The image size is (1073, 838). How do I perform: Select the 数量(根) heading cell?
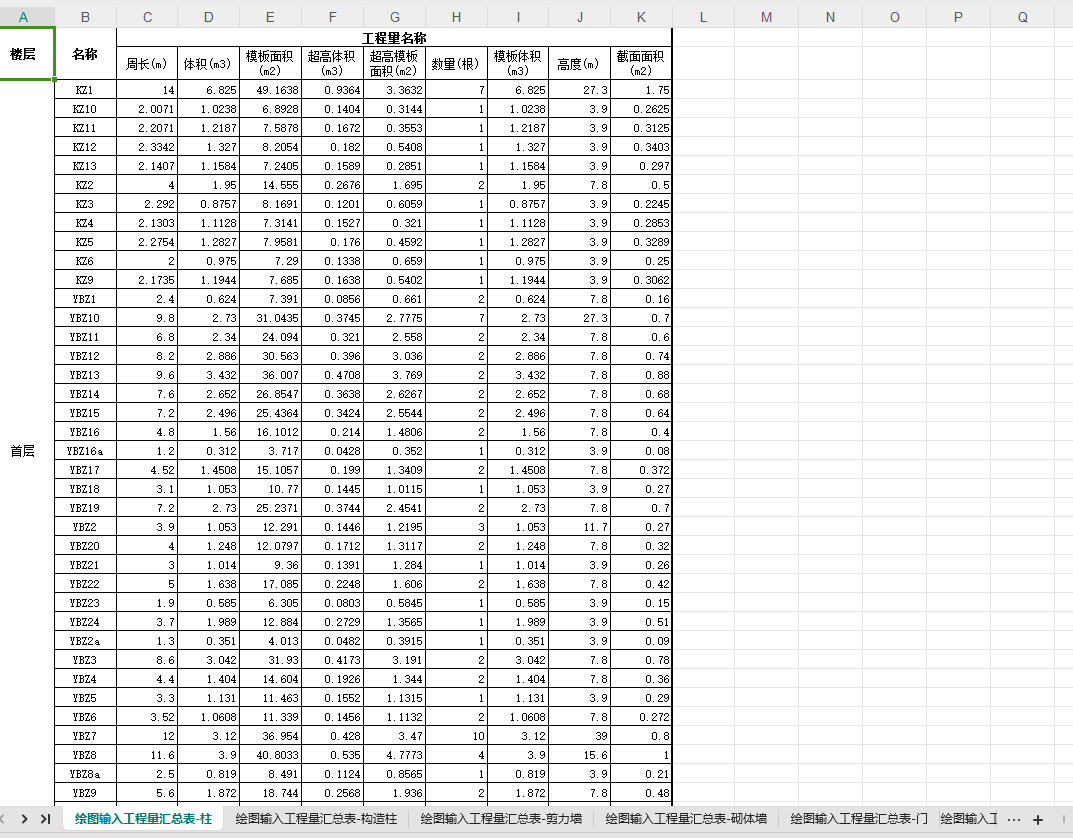pyautogui.click(x=456, y=64)
